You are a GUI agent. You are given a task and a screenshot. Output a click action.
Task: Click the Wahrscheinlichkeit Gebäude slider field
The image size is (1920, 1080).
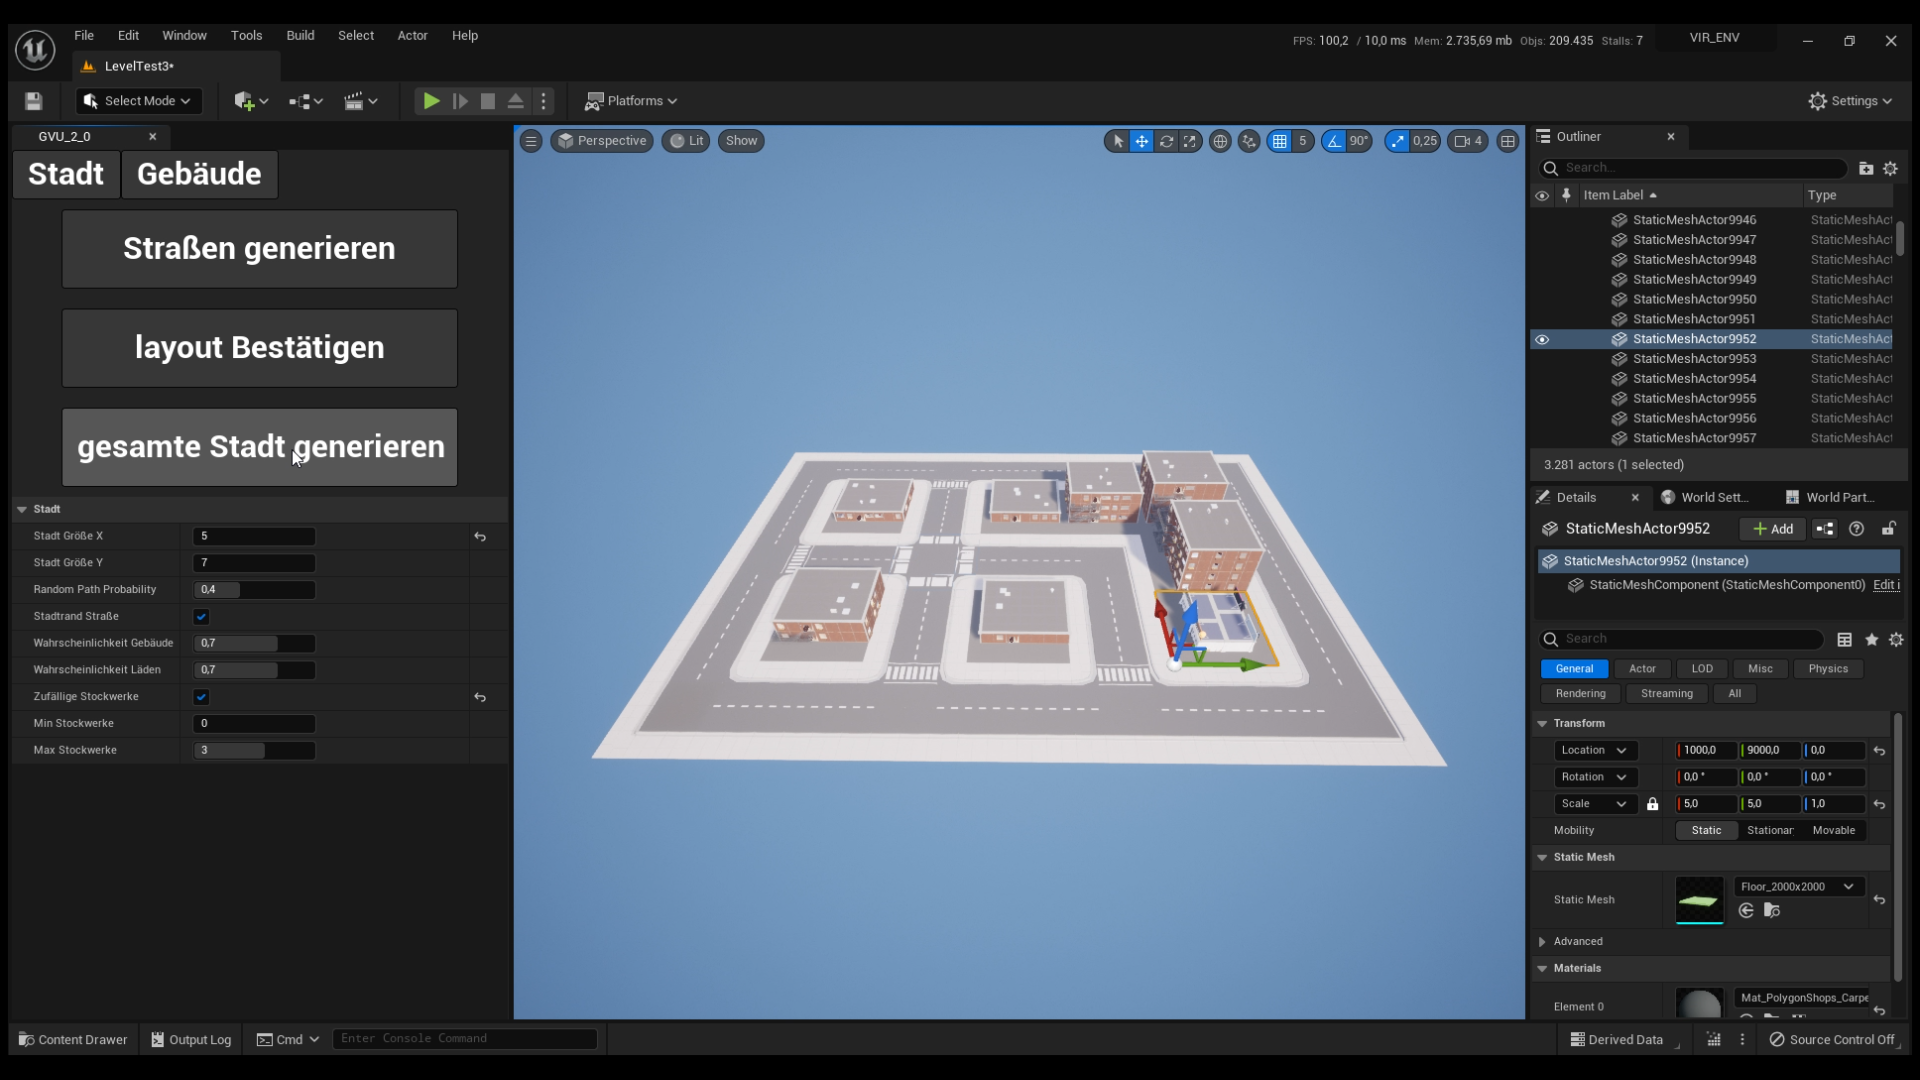[254, 643]
